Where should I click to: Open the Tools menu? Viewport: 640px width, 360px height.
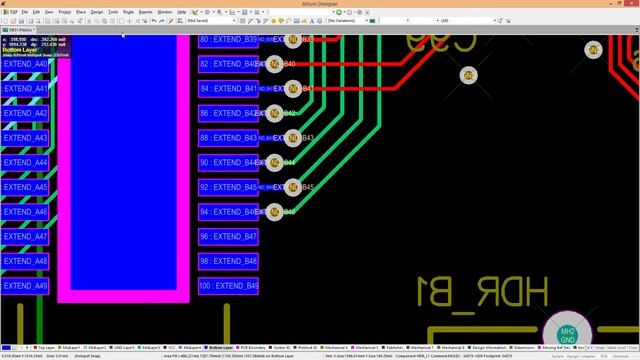113,12
